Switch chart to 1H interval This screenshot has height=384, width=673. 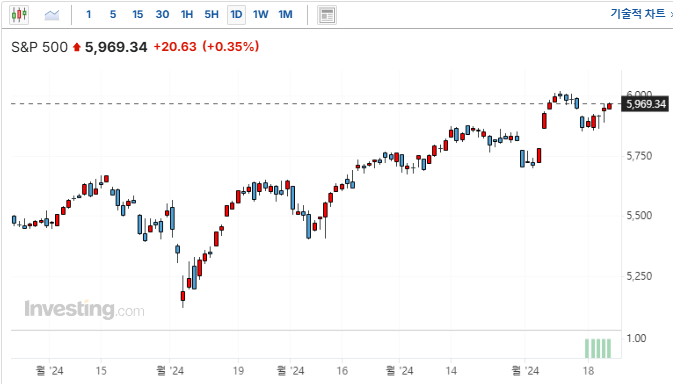[187, 15]
